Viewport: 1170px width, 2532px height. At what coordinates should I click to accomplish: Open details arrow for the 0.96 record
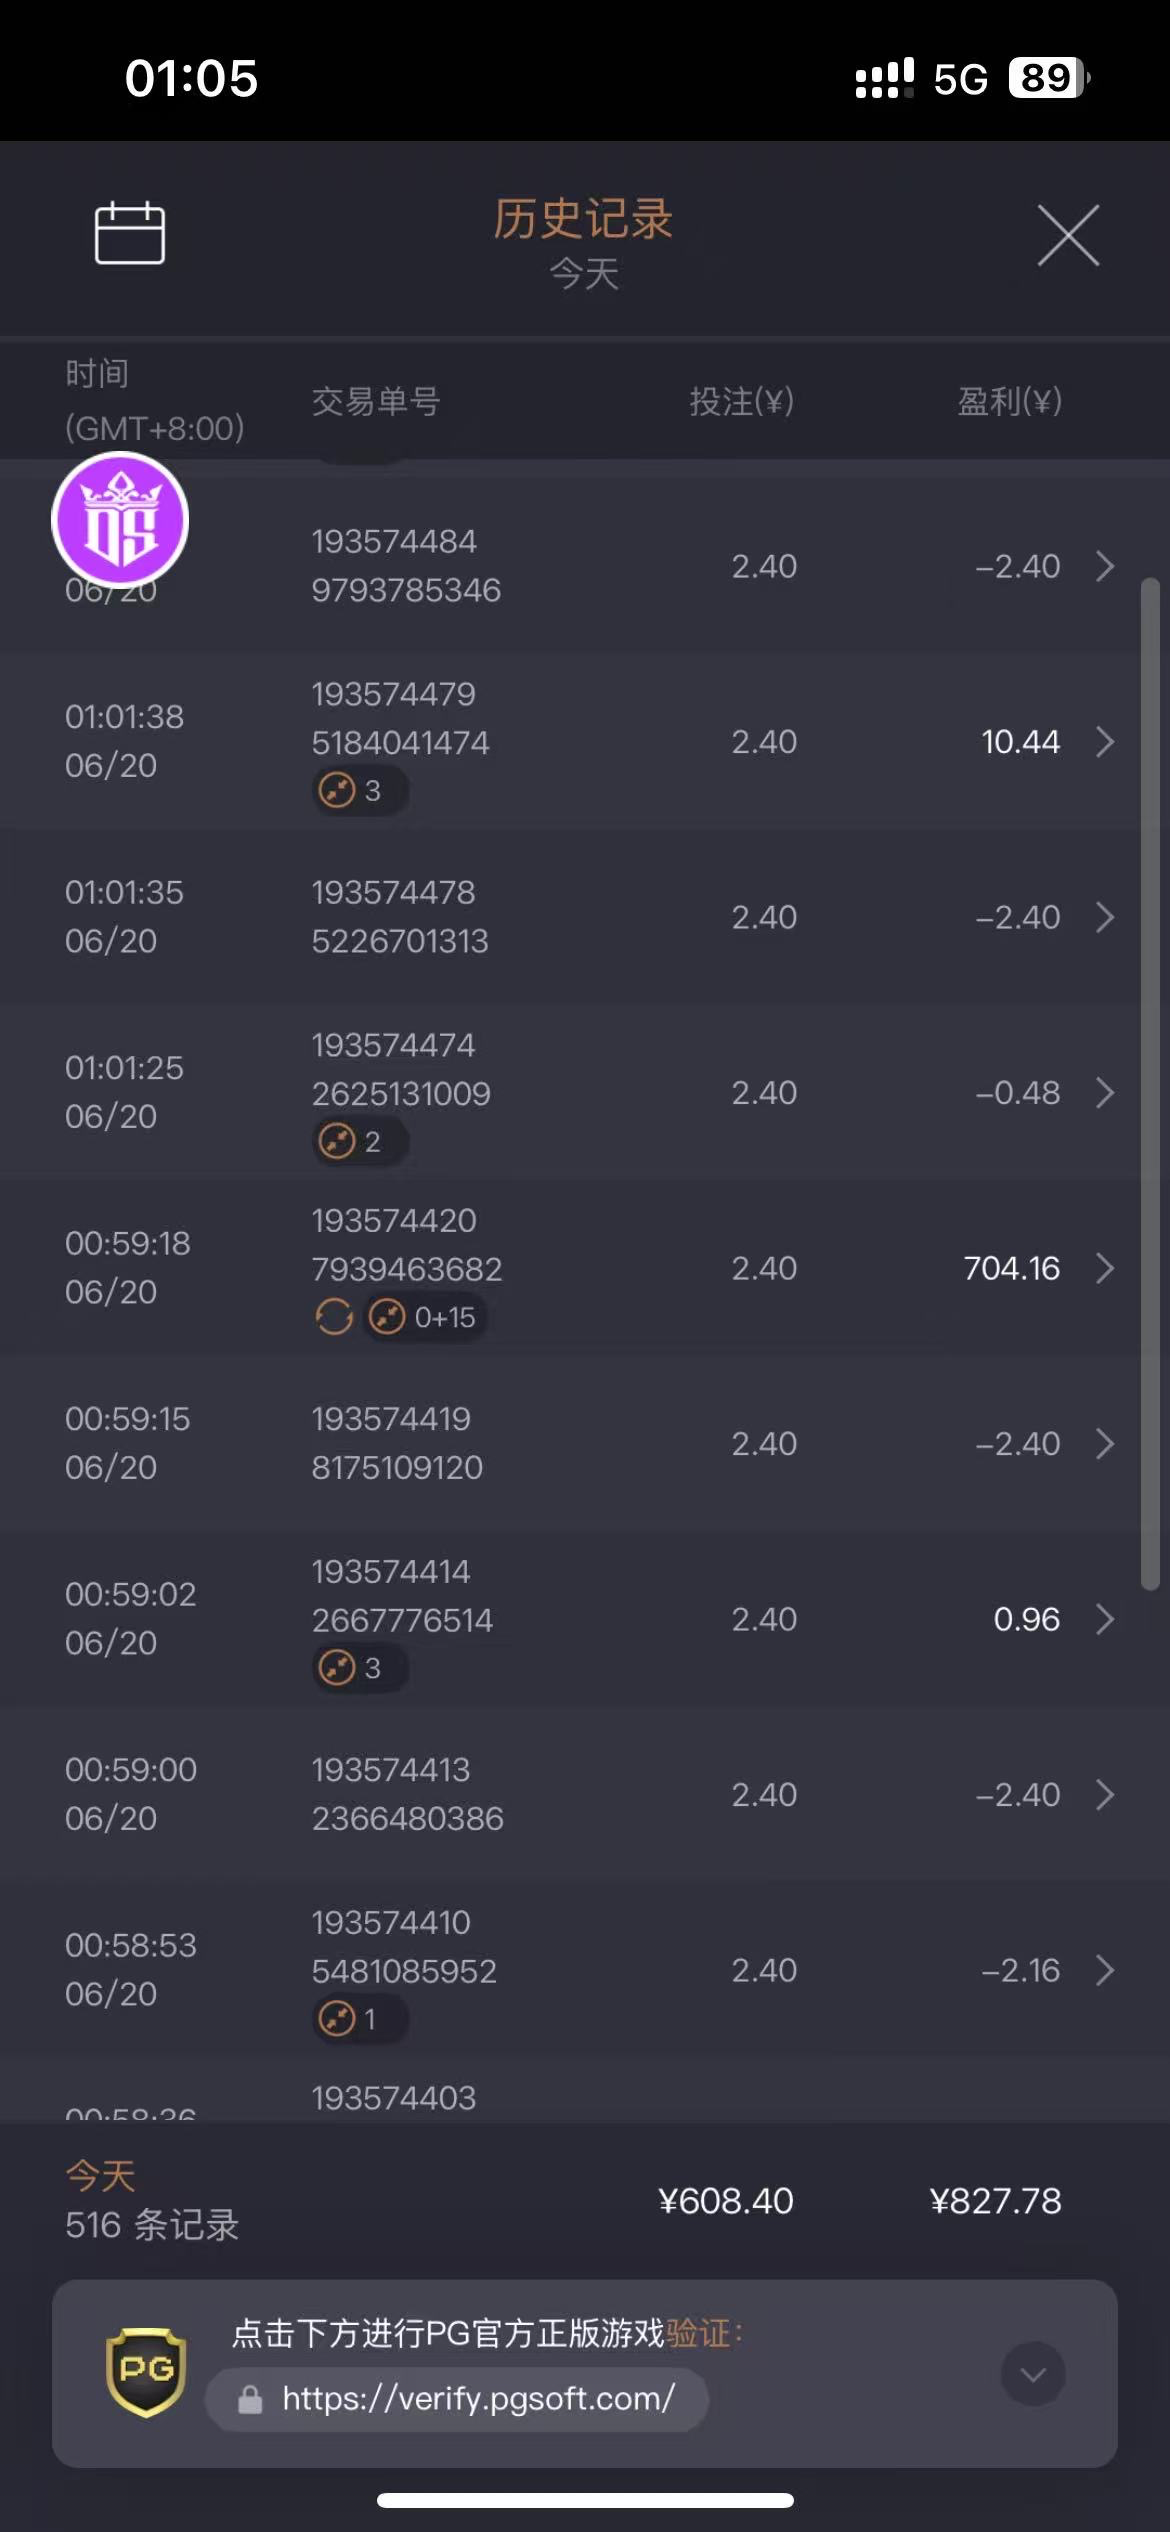pos(1104,1619)
